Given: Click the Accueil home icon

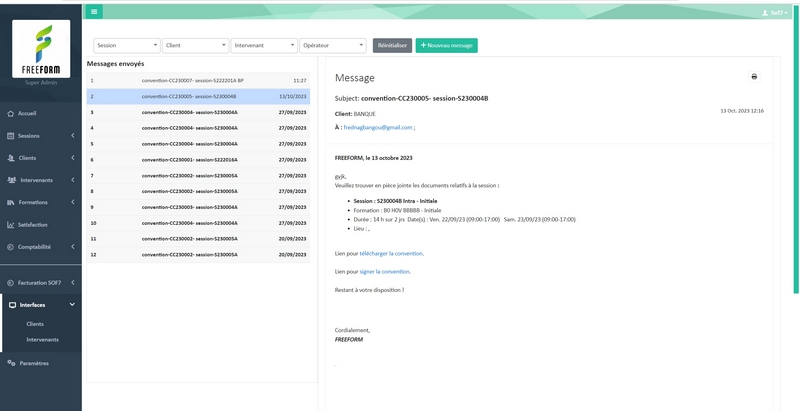Looking at the screenshot, I should click(x=11, y=113).
